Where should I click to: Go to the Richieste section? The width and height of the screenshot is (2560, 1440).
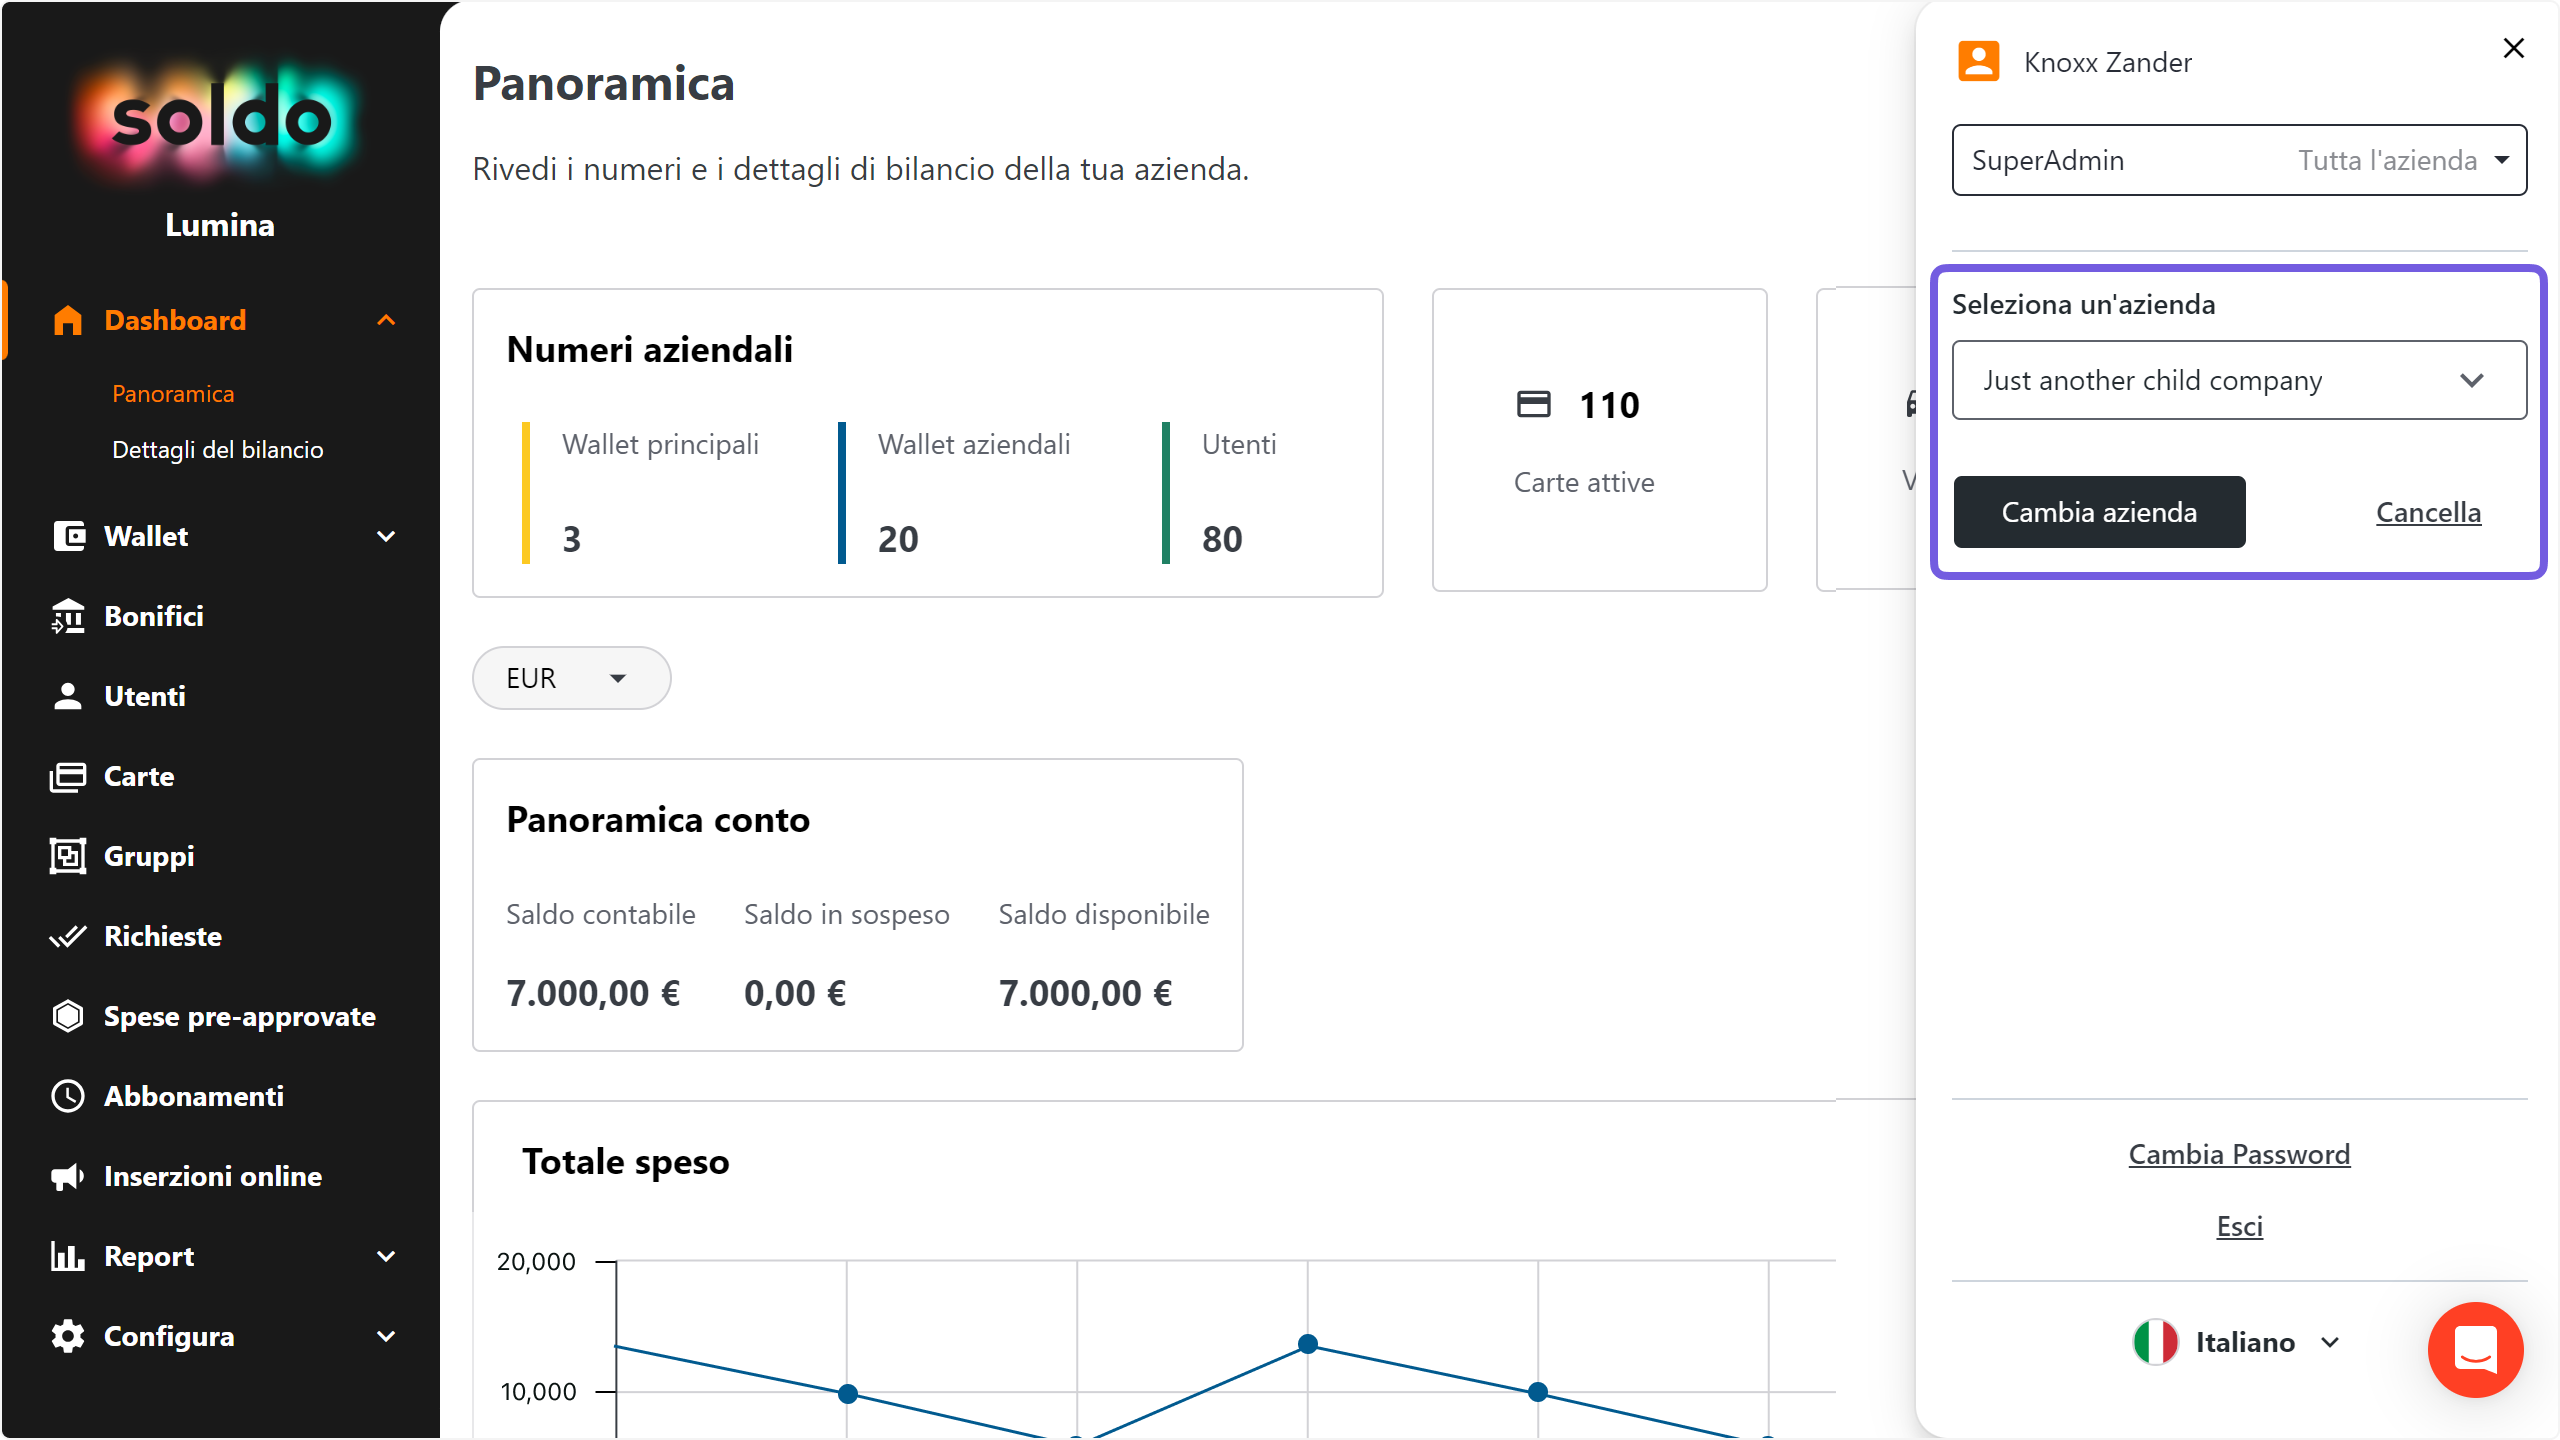pyautogui.click(x=163, y=936)
